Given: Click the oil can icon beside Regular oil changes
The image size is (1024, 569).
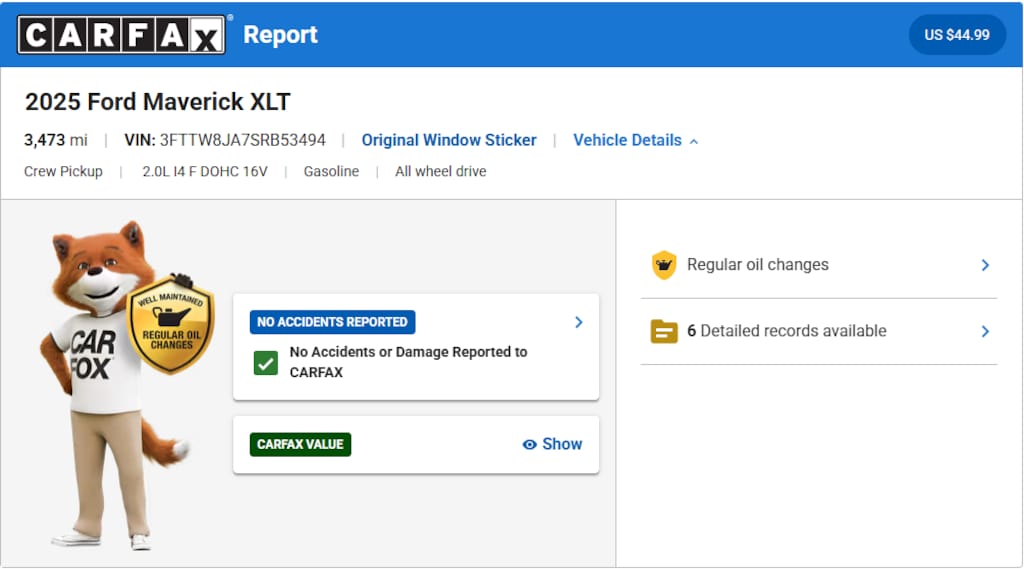Looking at the screenshot, I should tap(664, 265).
